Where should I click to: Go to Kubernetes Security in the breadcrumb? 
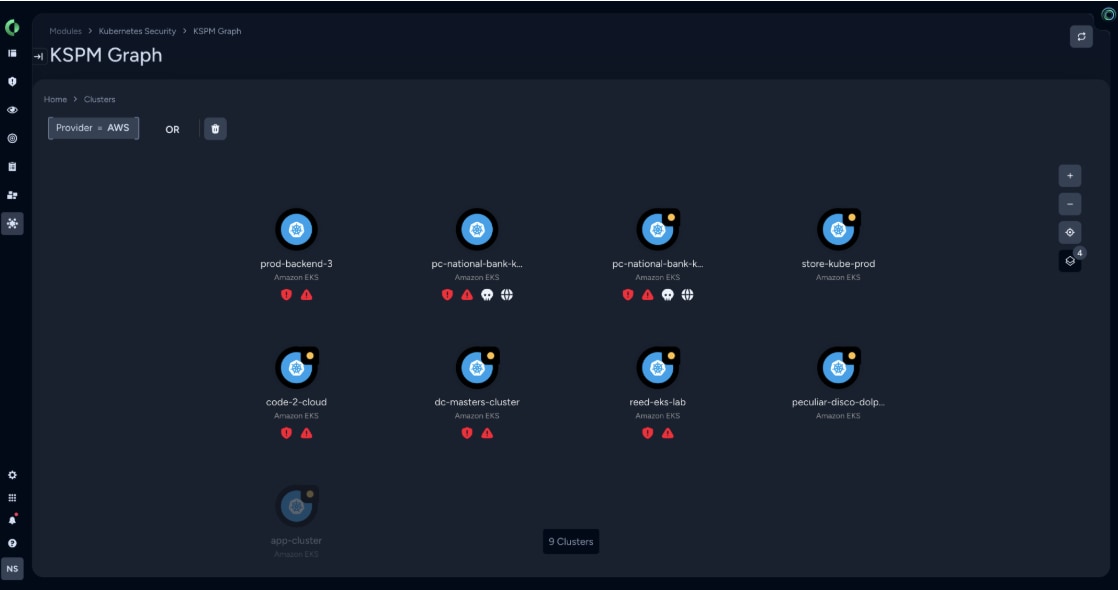137,31
